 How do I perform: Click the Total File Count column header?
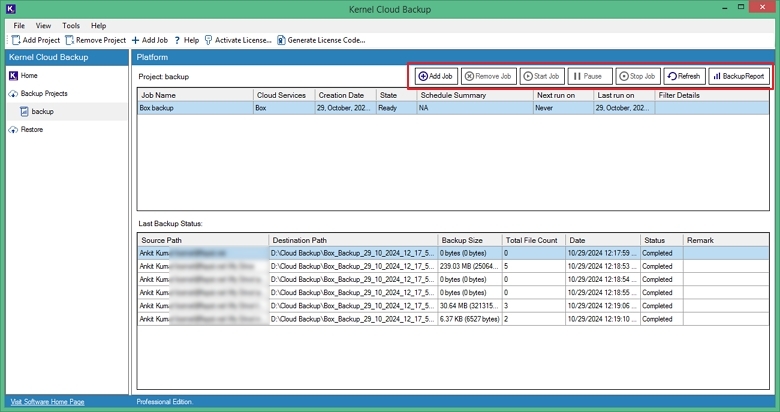[x=534, y=240]
